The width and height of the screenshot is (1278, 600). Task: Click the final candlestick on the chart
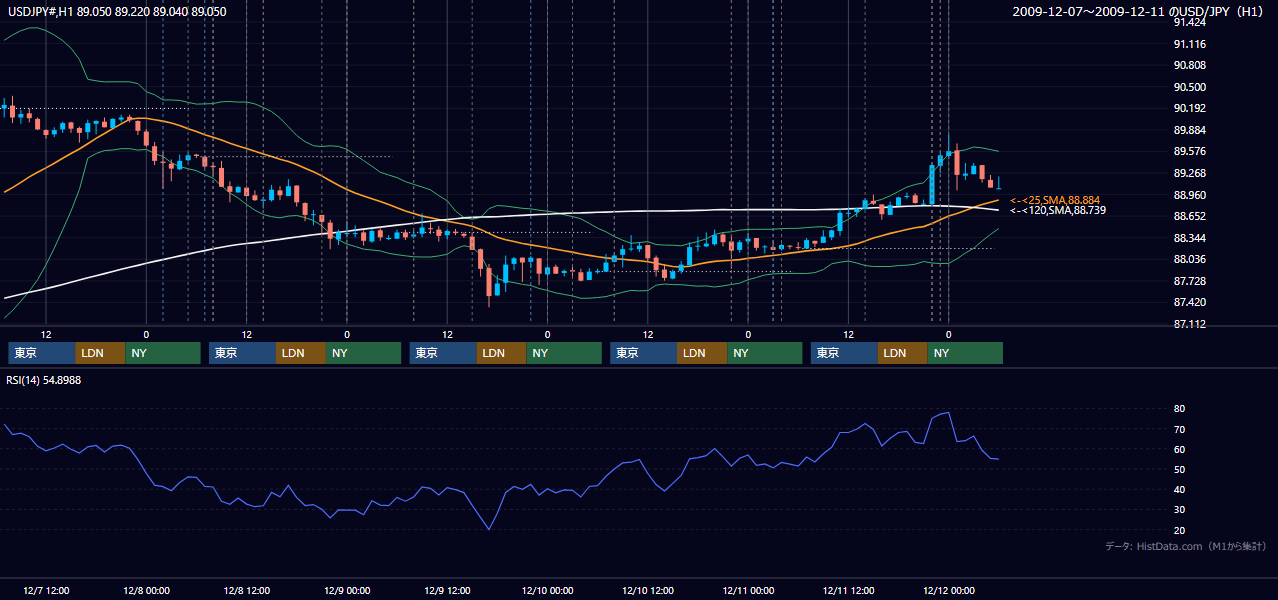(x=999, y=182)
